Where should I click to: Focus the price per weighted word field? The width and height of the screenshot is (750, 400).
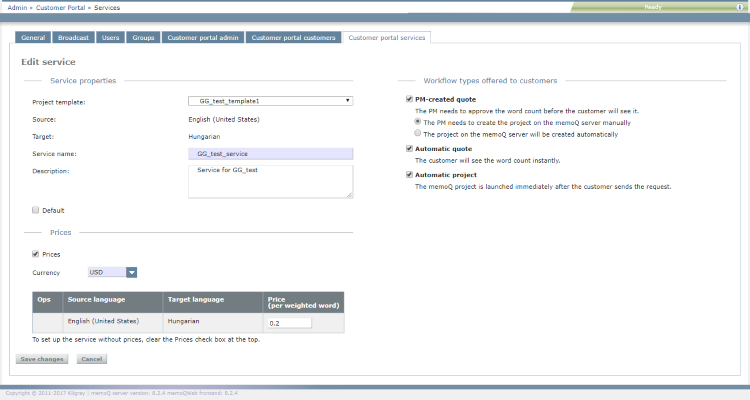pos(289,323)
